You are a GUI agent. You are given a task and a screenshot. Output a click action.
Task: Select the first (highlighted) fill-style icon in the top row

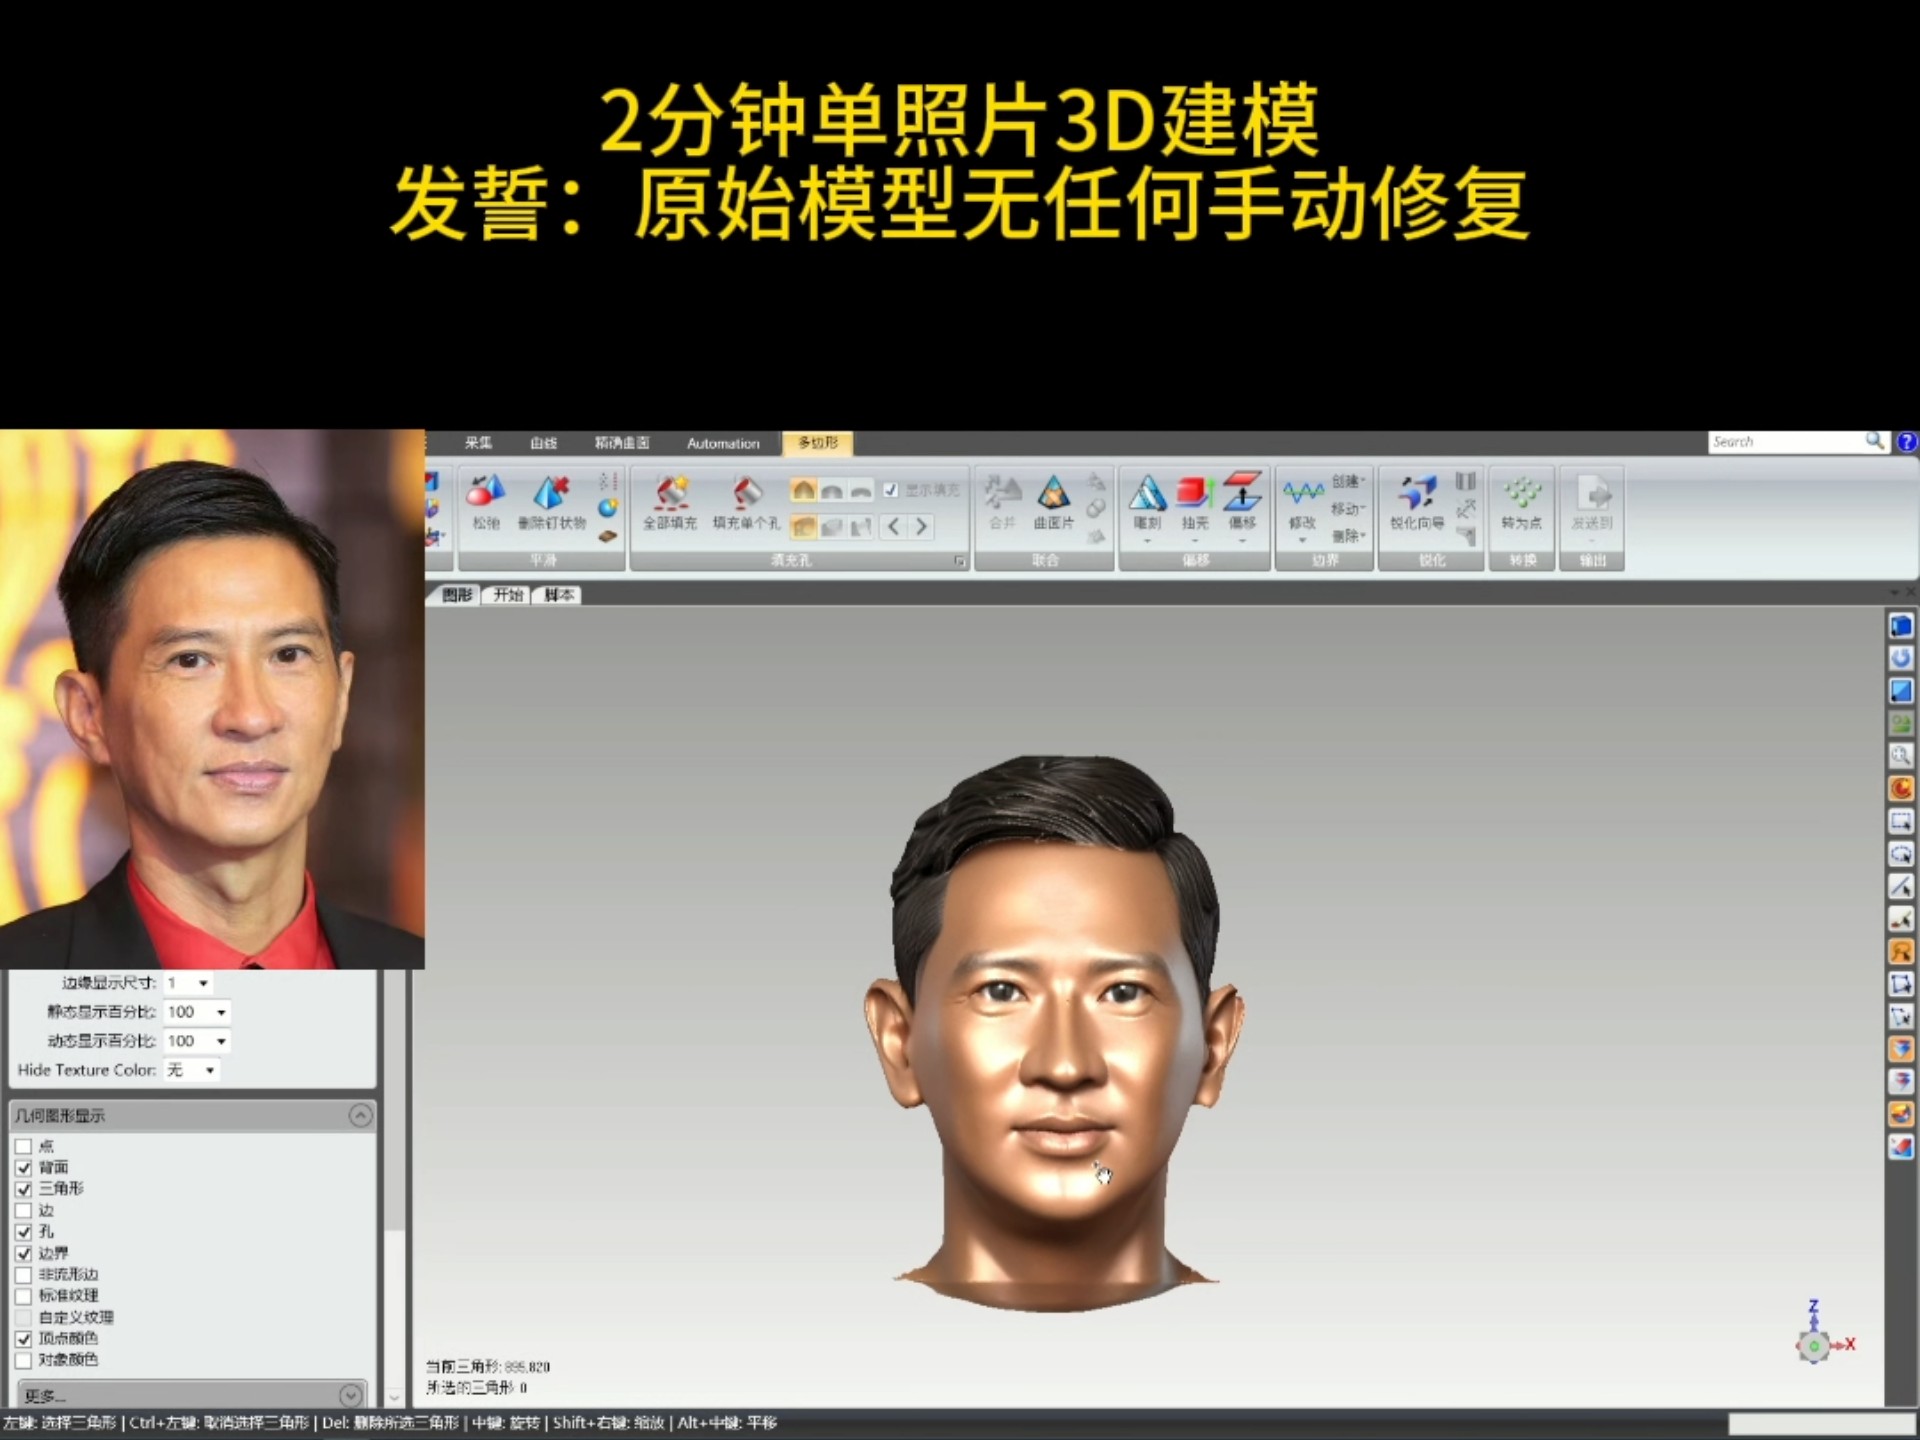(803, 490)
